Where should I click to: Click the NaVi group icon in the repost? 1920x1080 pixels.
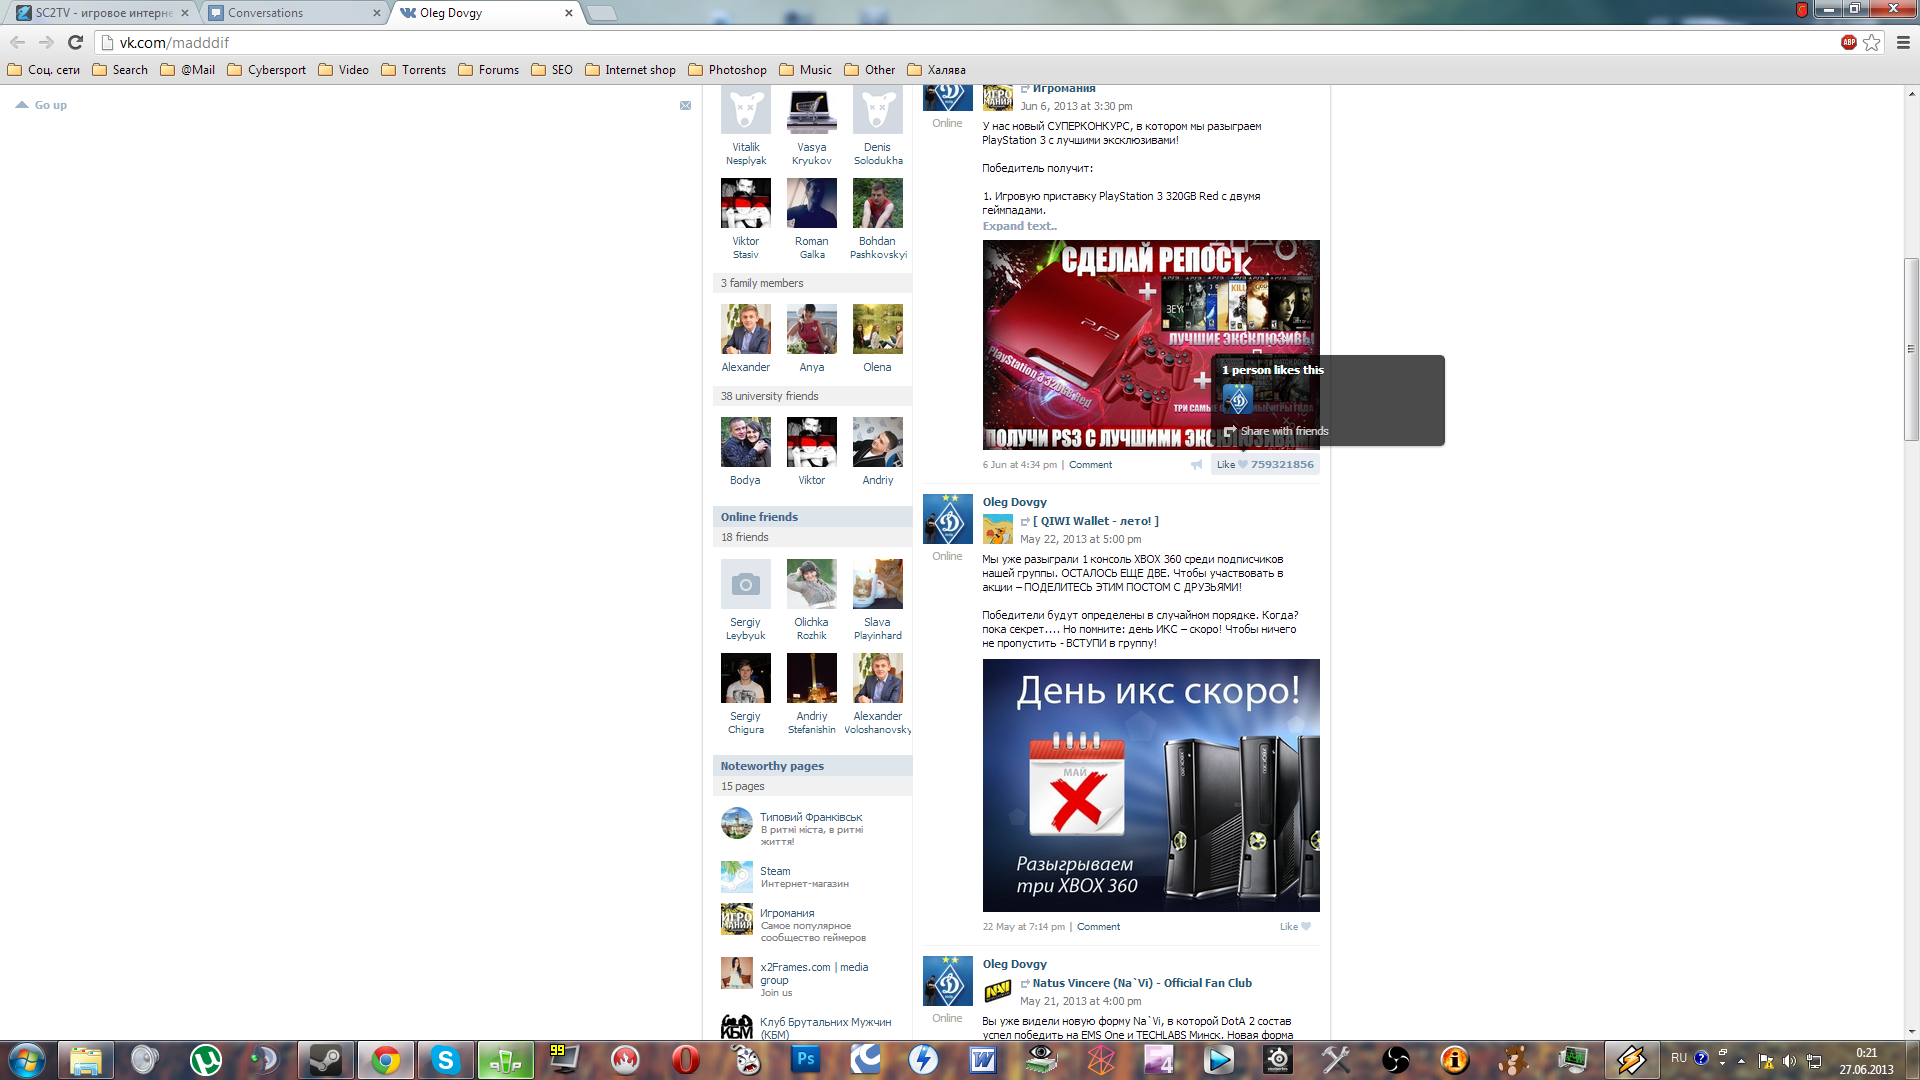click(x=997, y=991)
